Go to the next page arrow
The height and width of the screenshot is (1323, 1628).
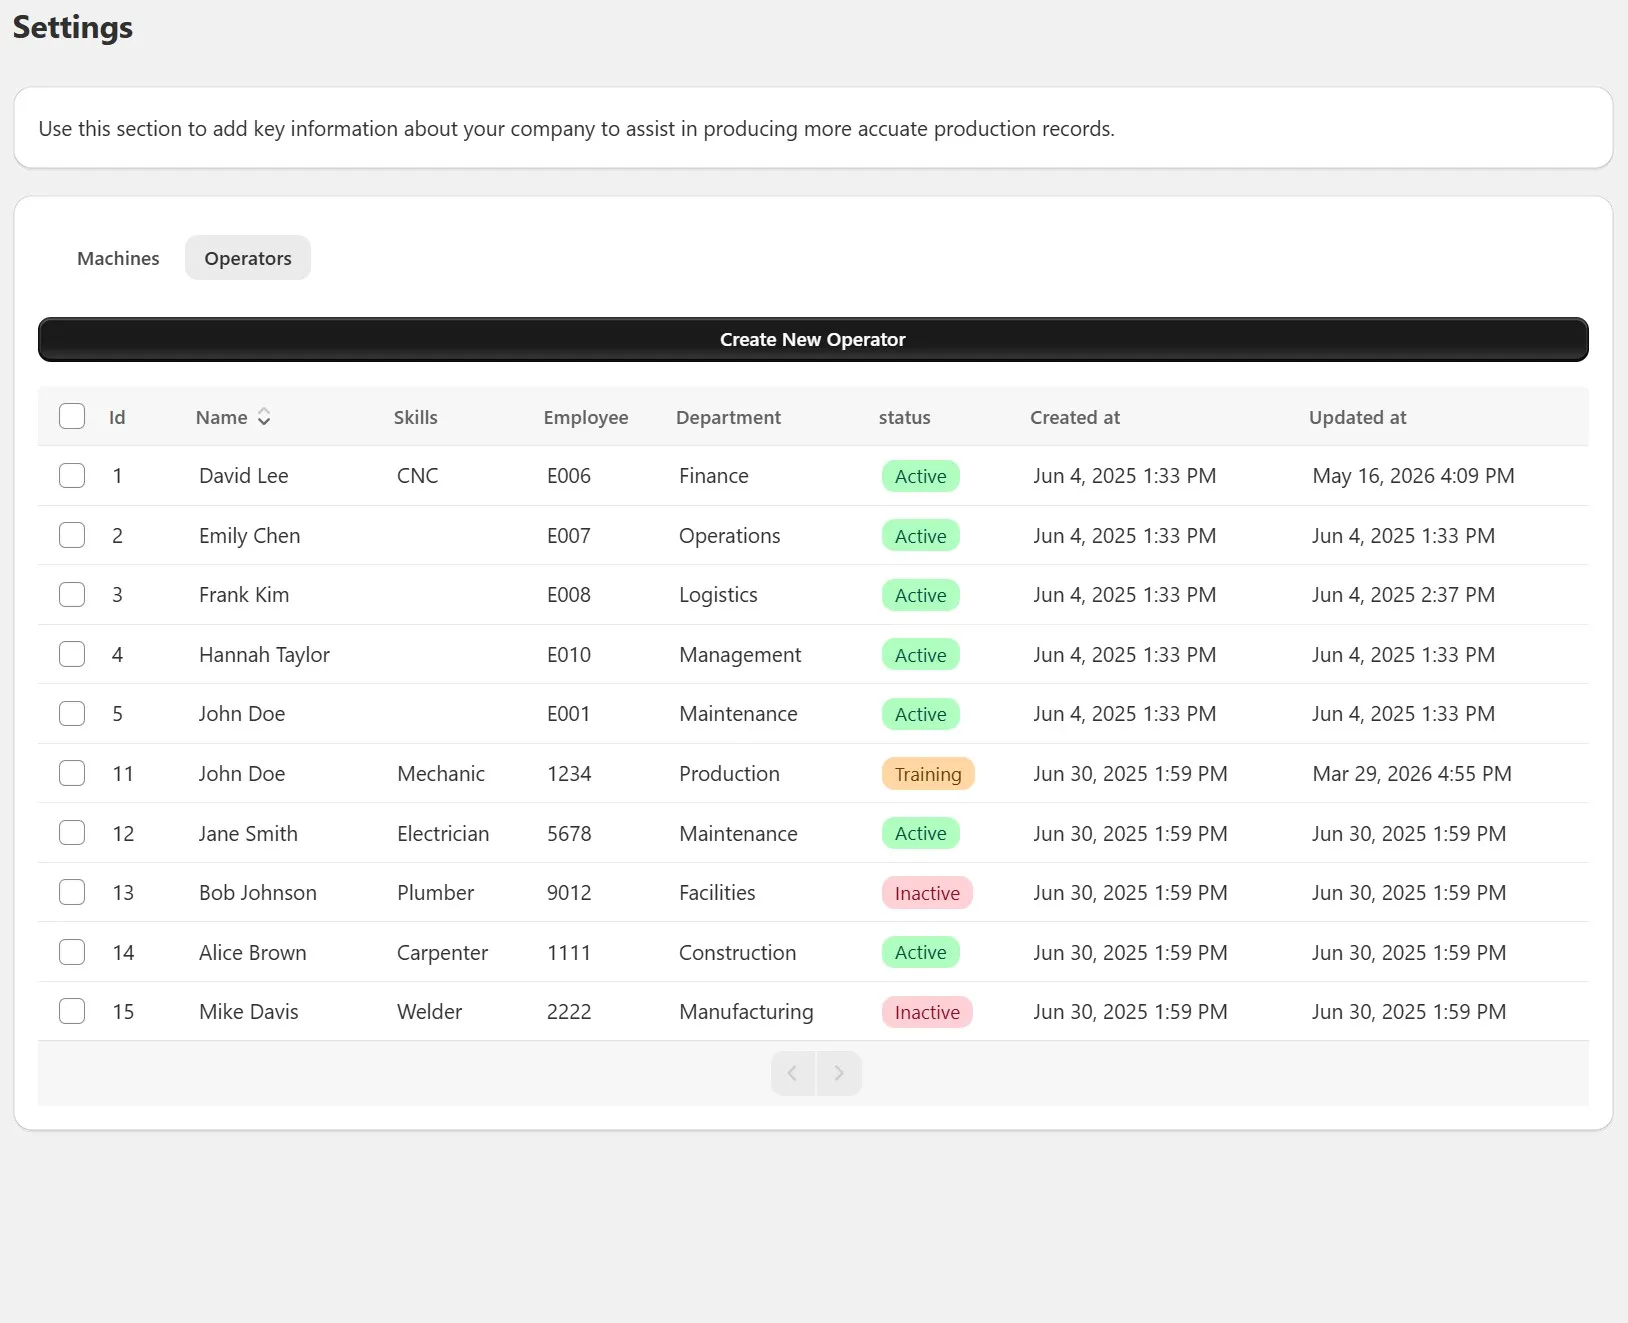coord(839,1073)
